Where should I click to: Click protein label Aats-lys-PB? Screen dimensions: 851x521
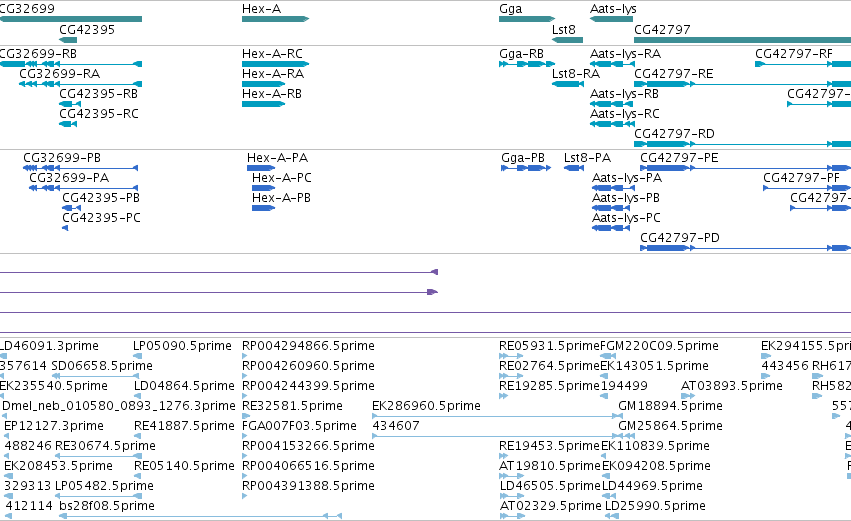tap(626, 198)
